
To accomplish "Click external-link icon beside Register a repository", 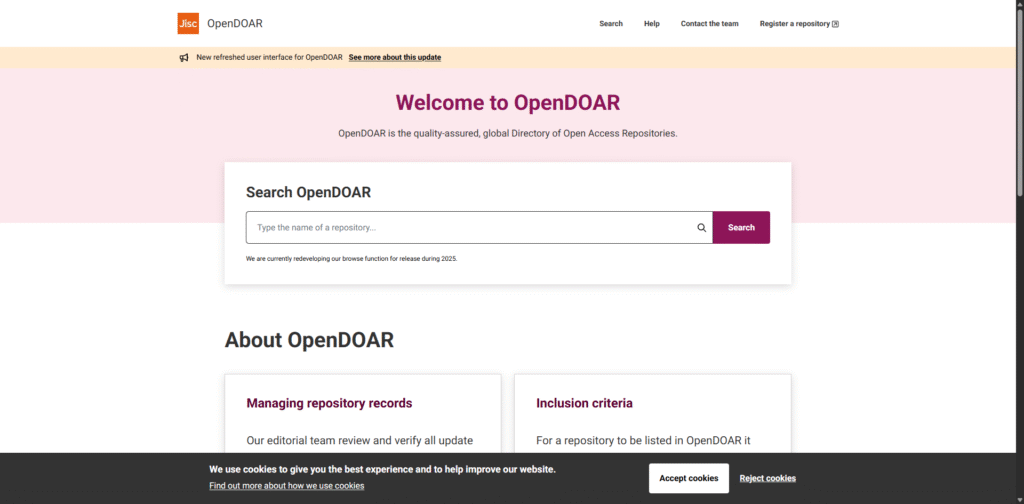I will point(836,24).
